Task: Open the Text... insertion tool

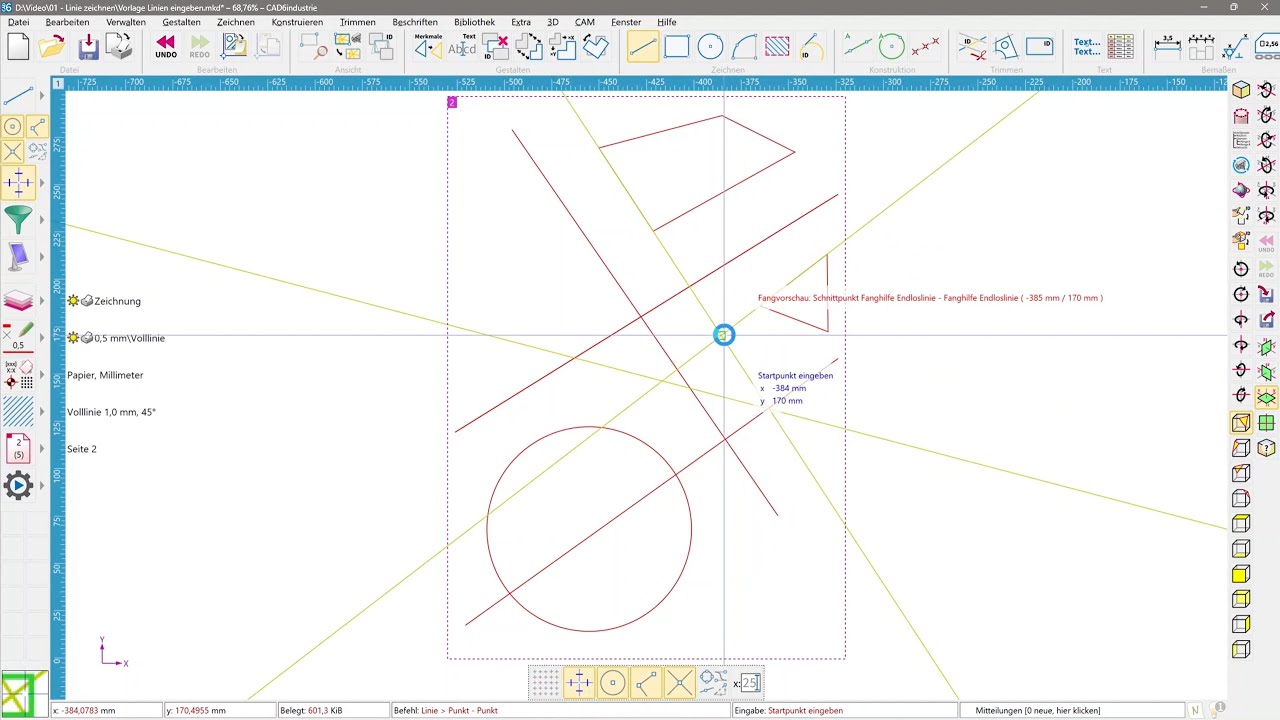Action: pyautogui.click(x=1087, y=46)
